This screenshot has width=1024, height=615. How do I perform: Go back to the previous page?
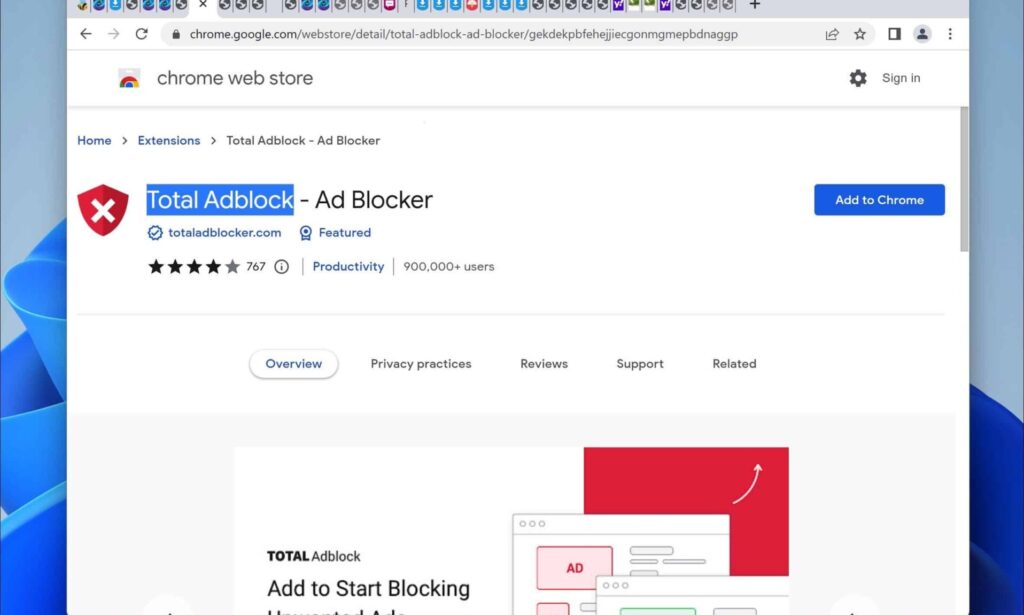coord(86,34)
